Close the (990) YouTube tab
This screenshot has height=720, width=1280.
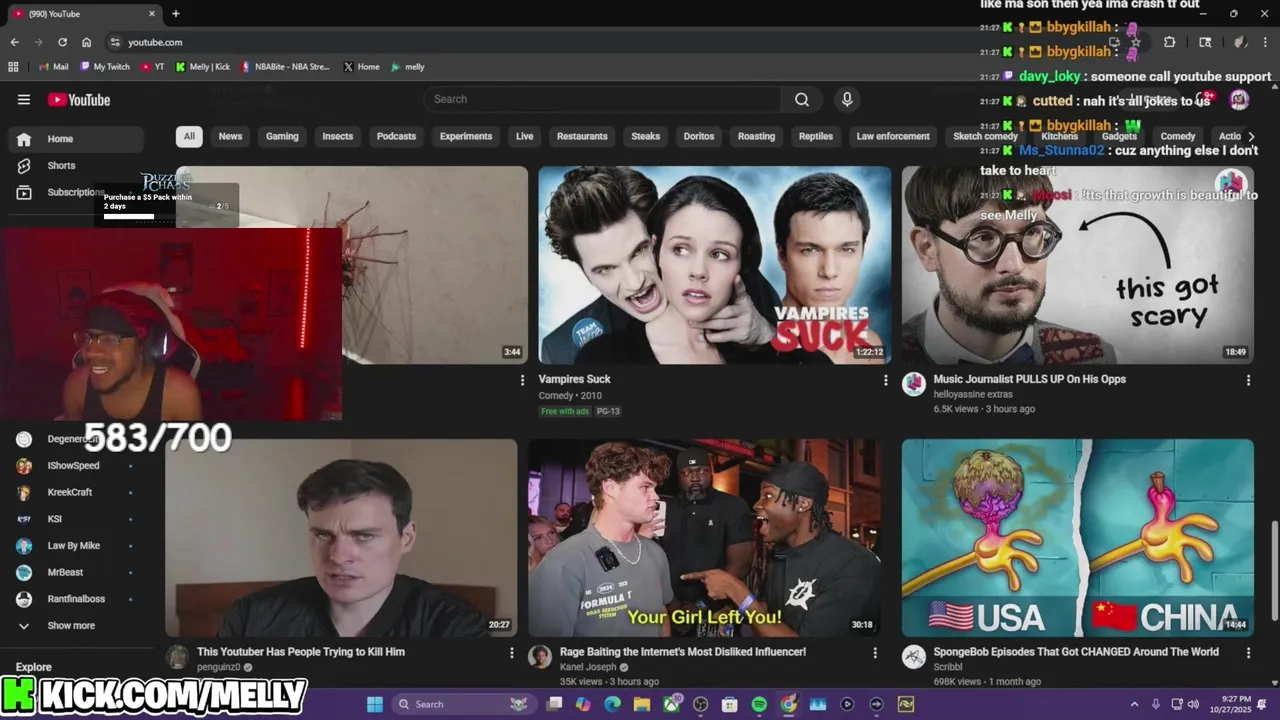pos(152,14)
